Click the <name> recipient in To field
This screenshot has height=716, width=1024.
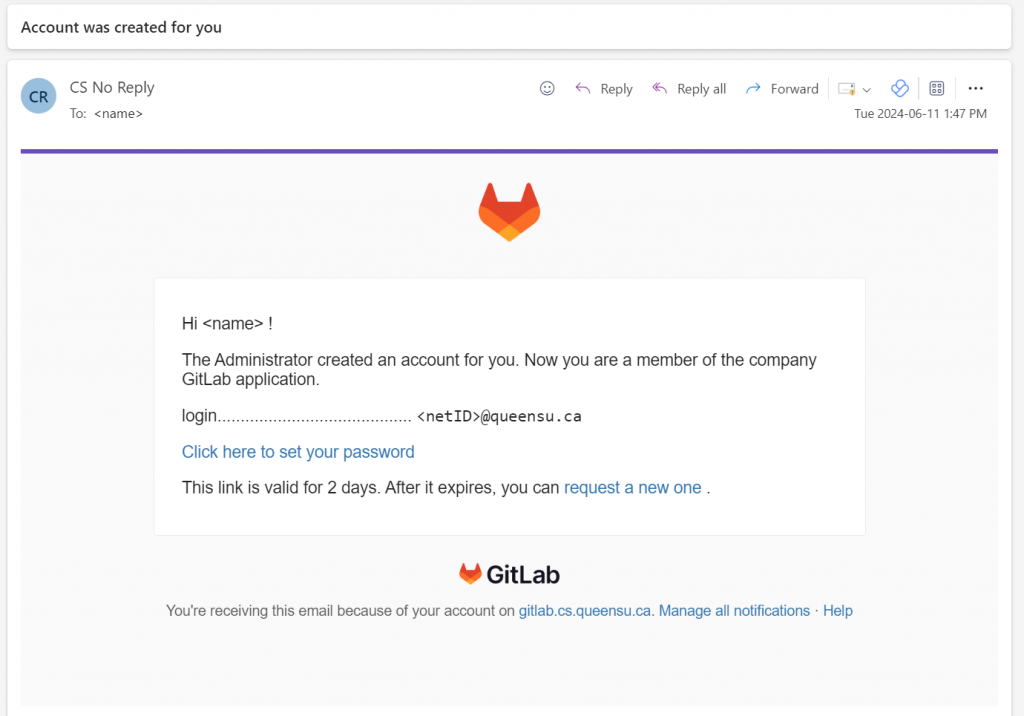click(118, 114)
